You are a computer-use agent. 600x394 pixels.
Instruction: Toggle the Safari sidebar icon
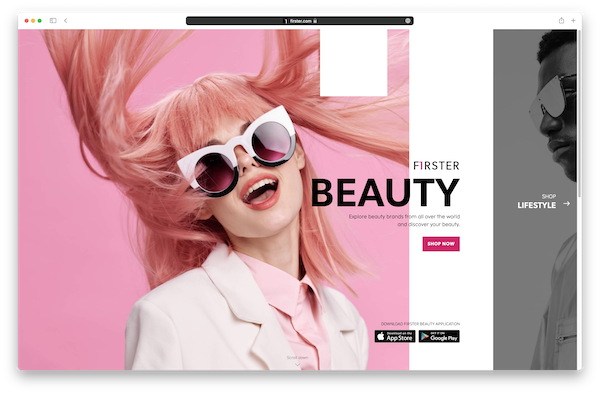pos(53,21)
